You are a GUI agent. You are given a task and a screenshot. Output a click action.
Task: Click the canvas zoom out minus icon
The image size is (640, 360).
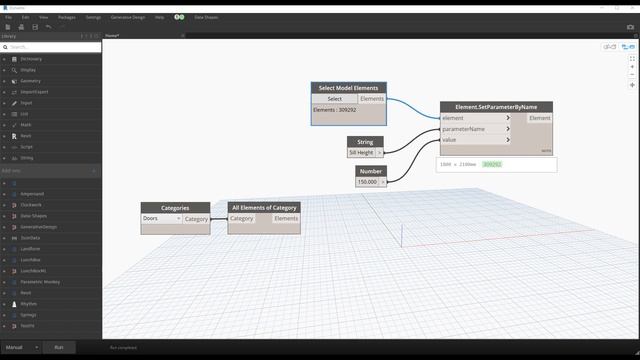pyautogui.click(x=632, y=75)
